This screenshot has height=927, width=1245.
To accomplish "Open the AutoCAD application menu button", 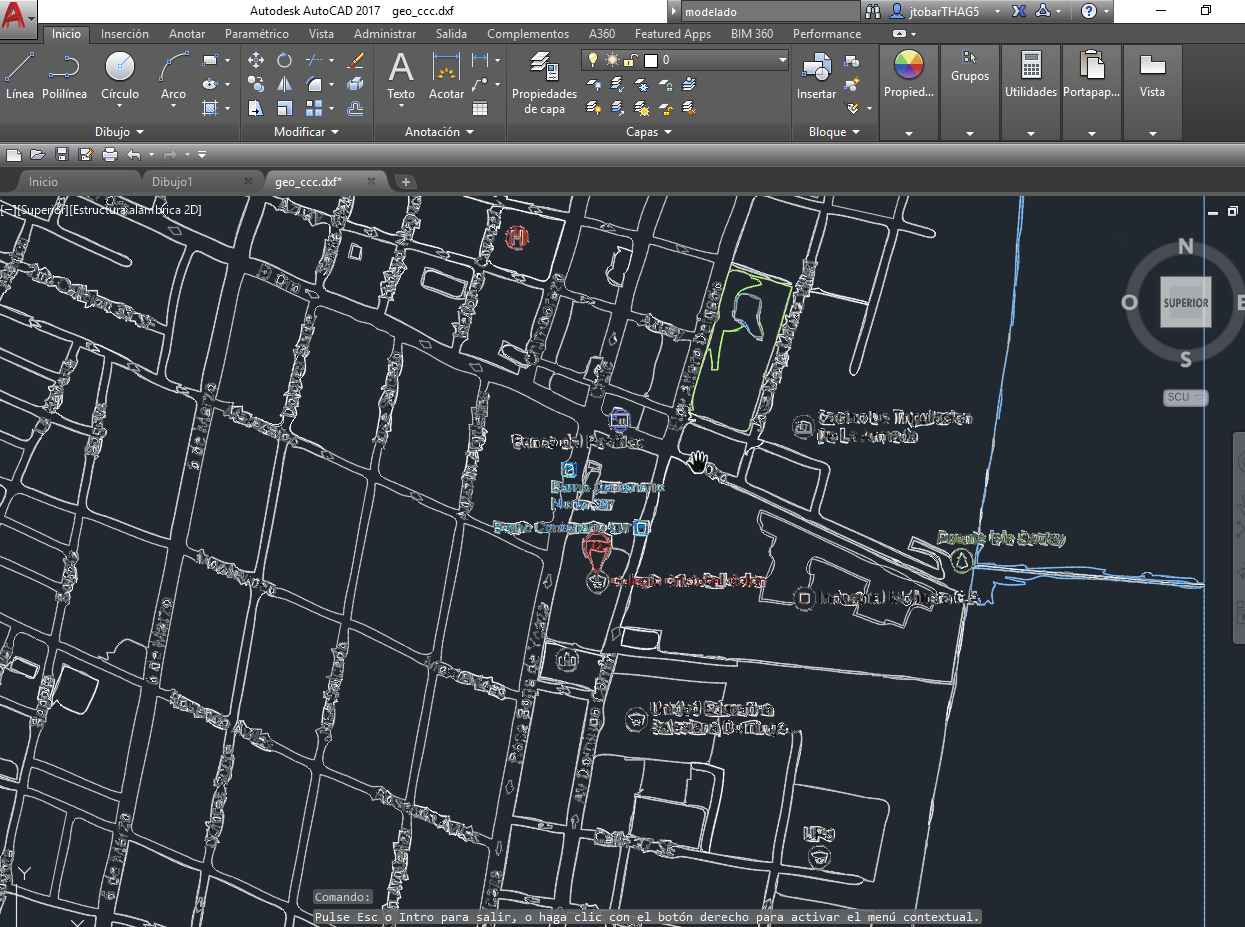I will click(x=19, y=16).
